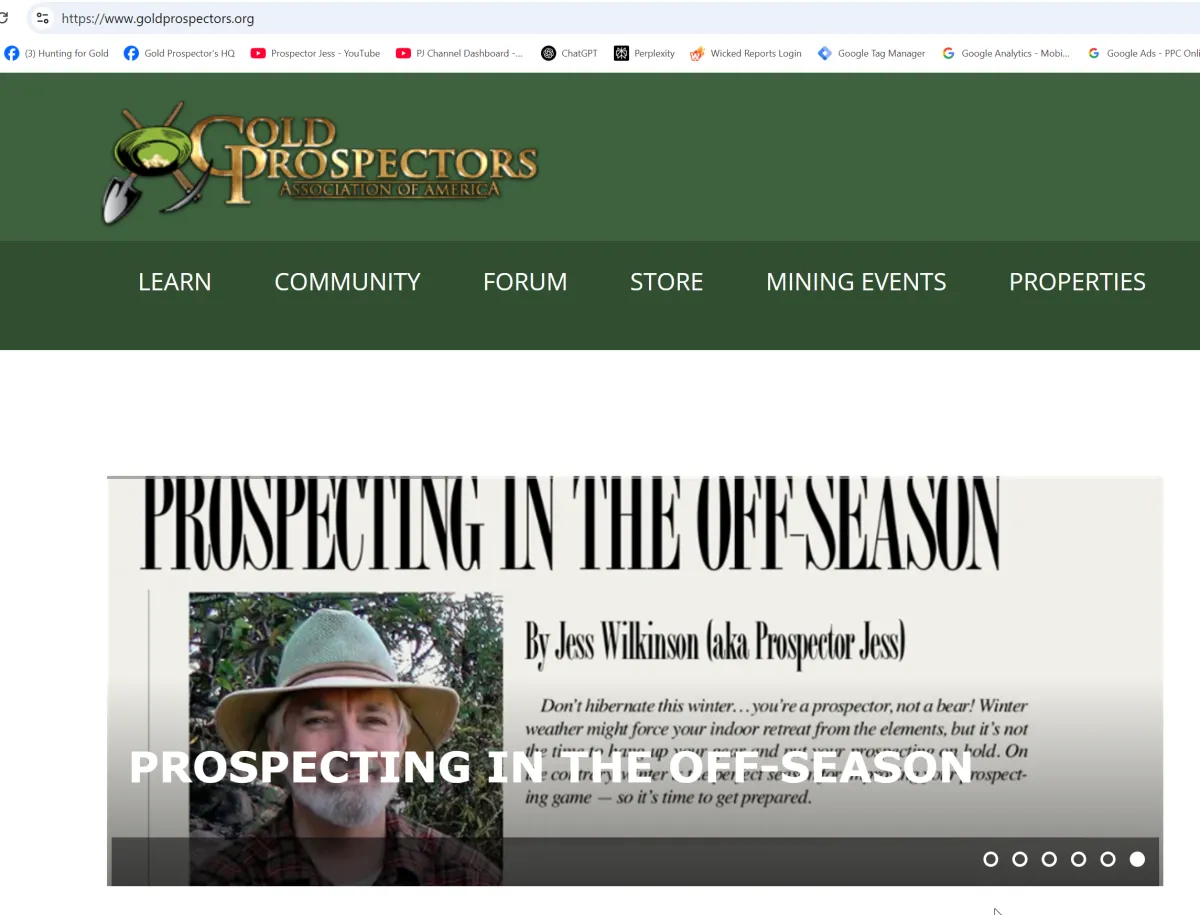The width and height of the screenshot is (1200, 915).
Task: Open the Perplexity bookmark
Action: (645, 53)
